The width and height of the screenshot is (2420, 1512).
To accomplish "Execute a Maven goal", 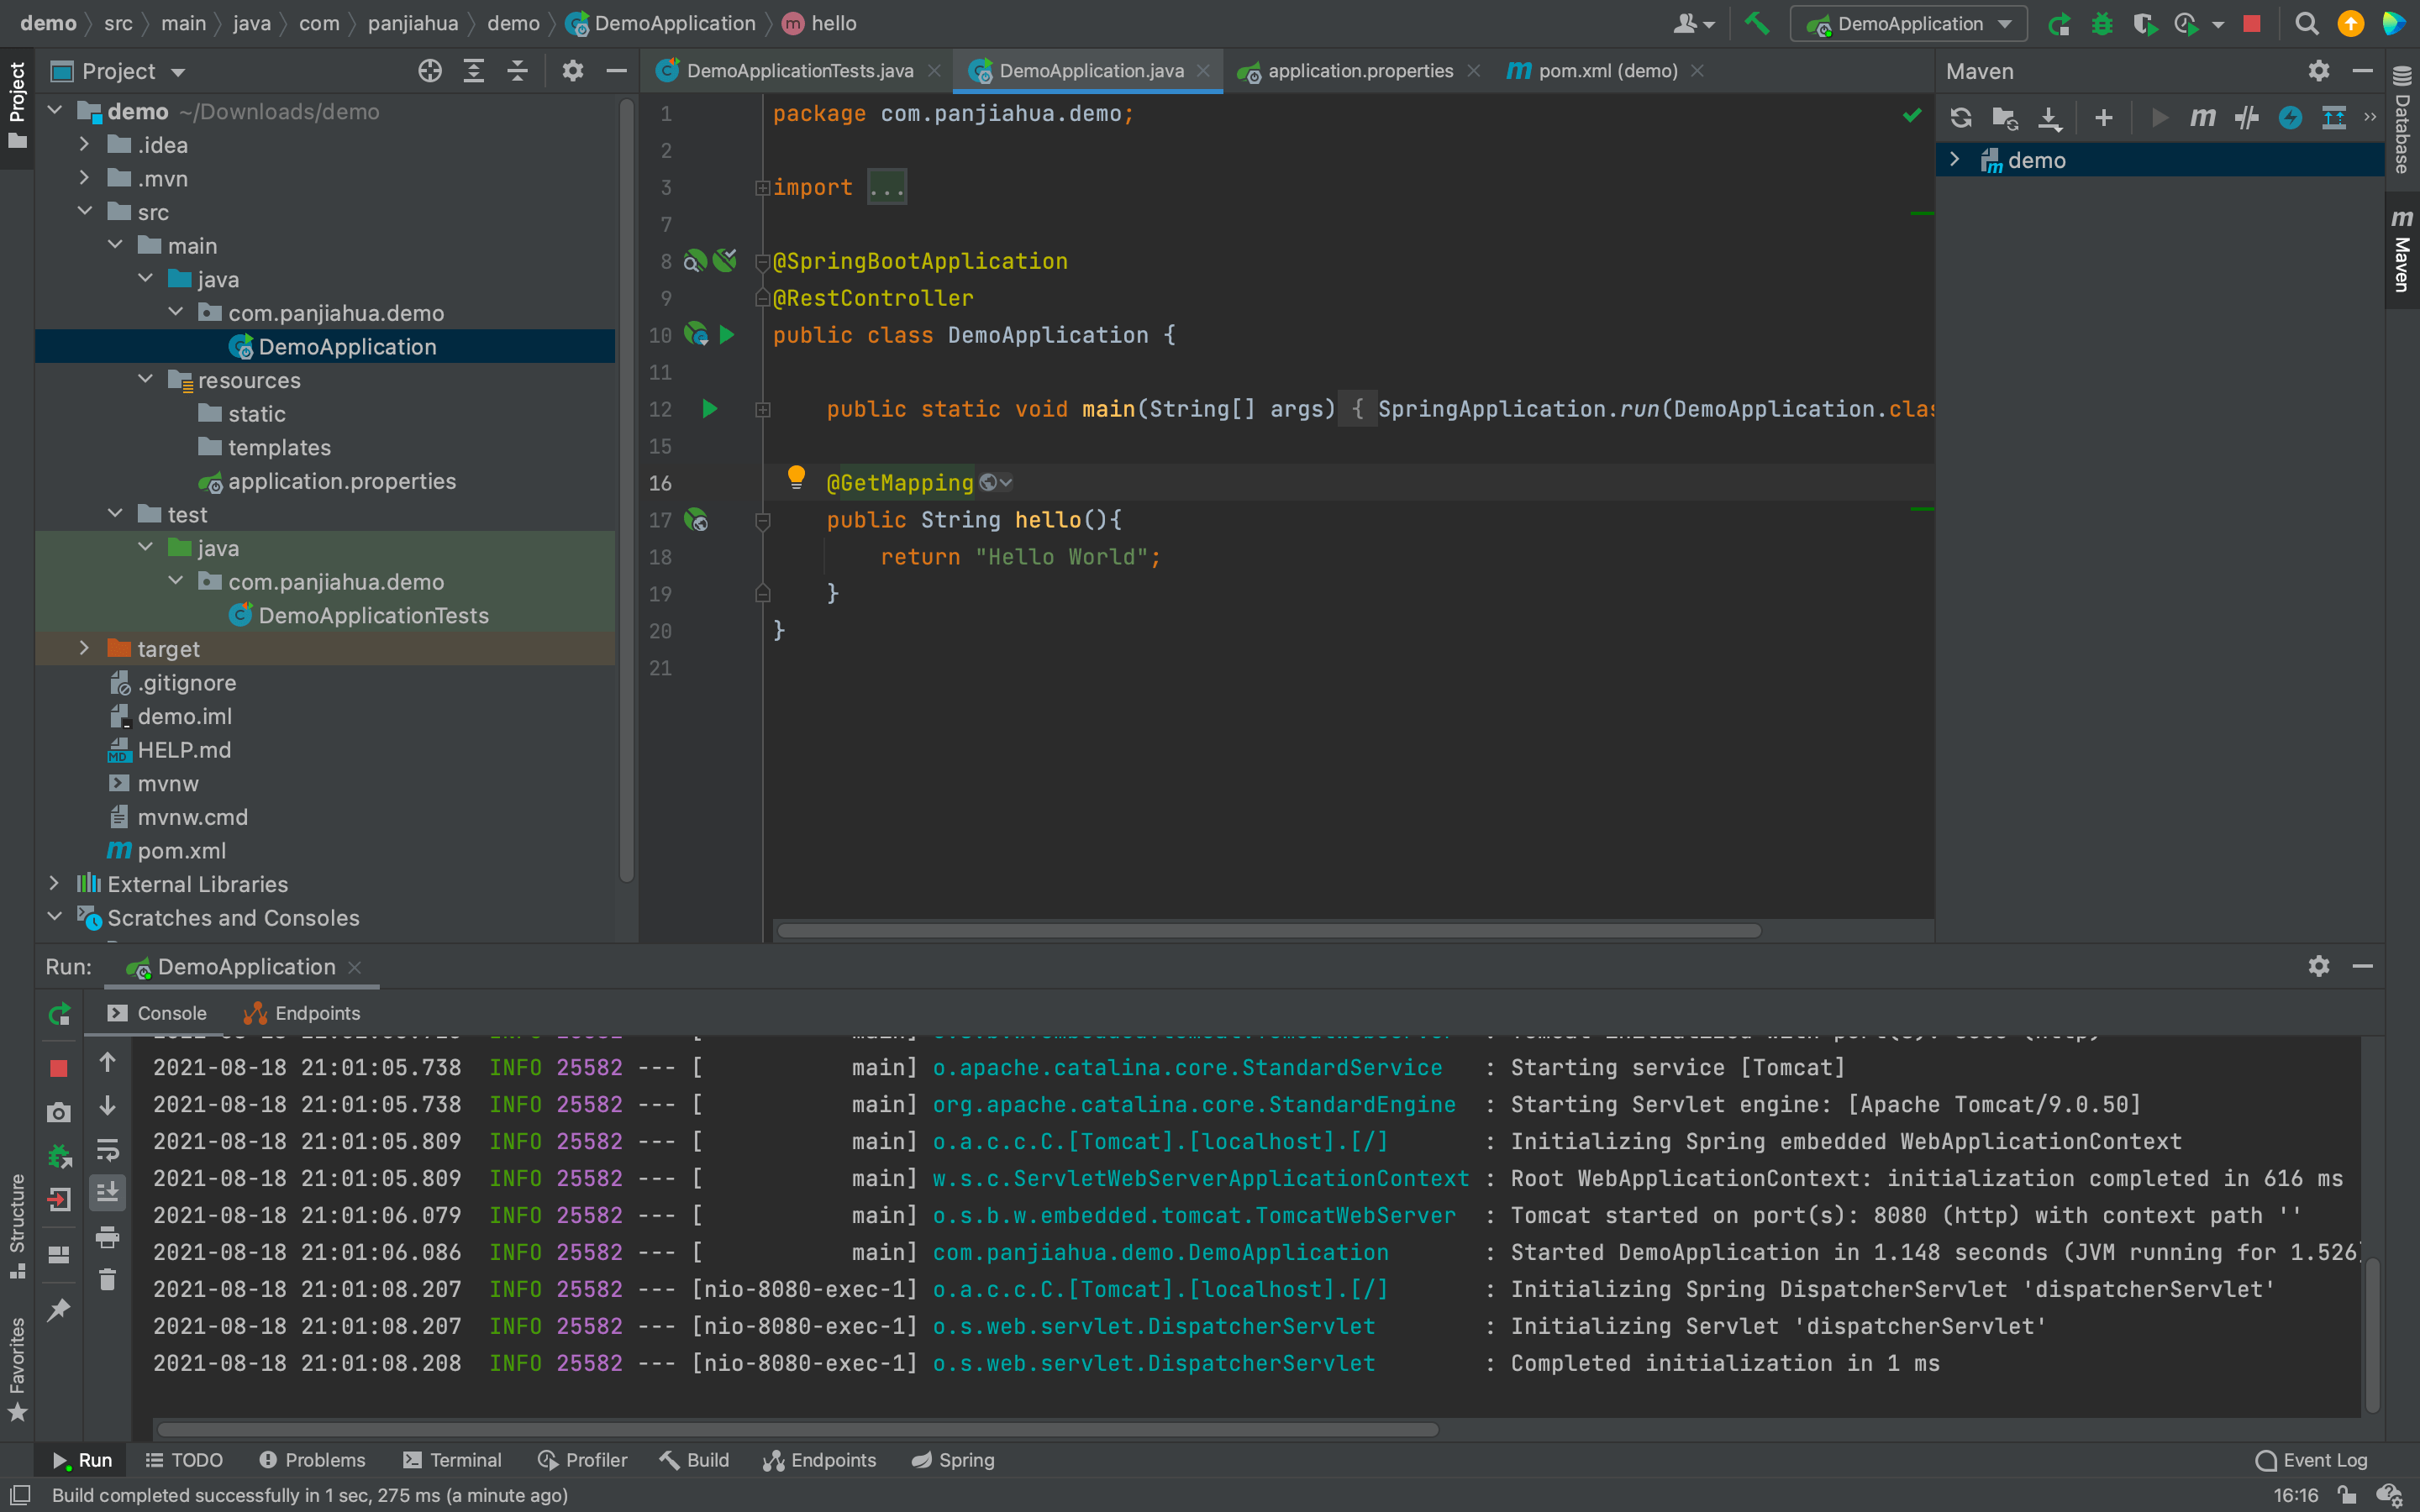I will coord(2203,117).
